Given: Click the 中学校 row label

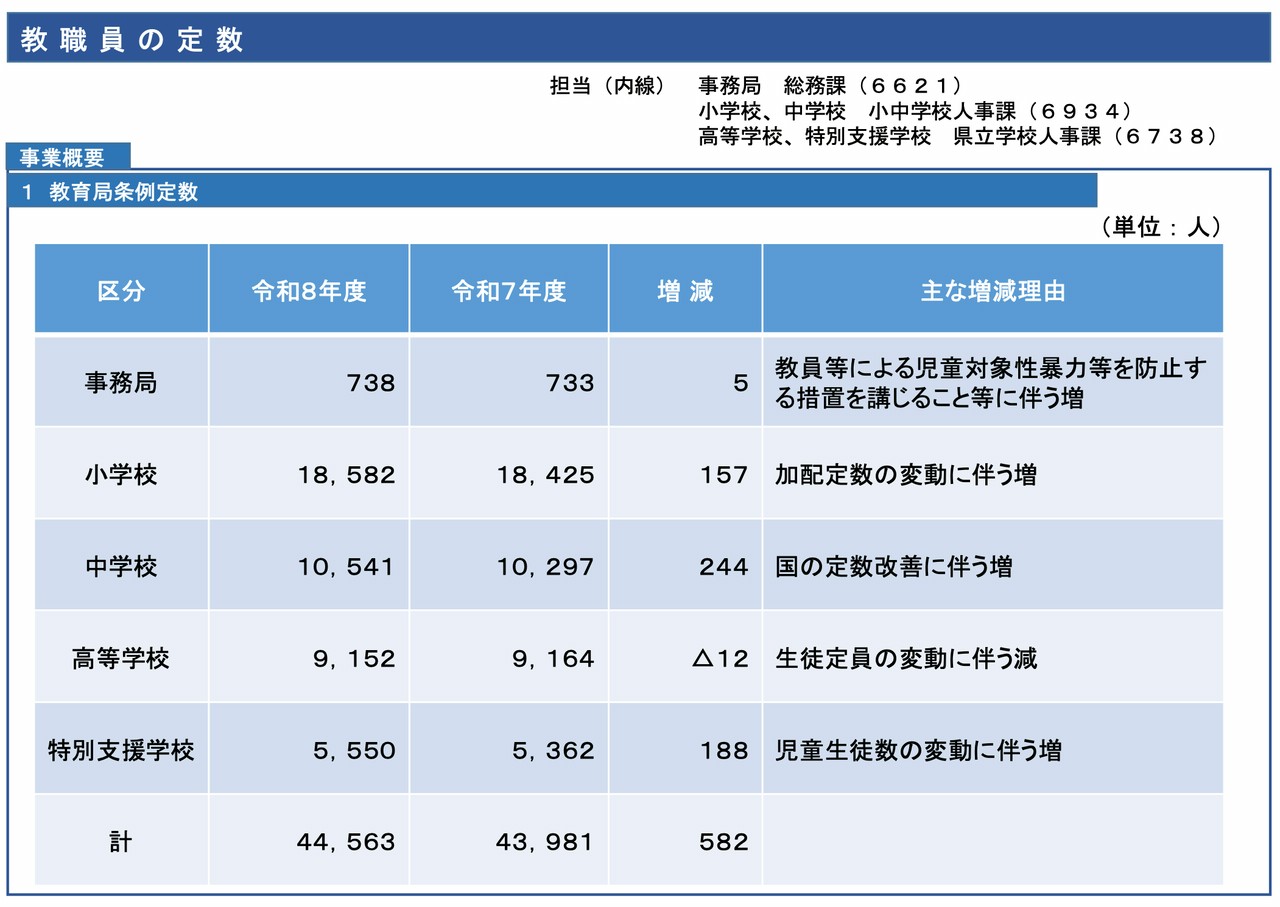Looking at the screenshot, I should tap(121, 567).
